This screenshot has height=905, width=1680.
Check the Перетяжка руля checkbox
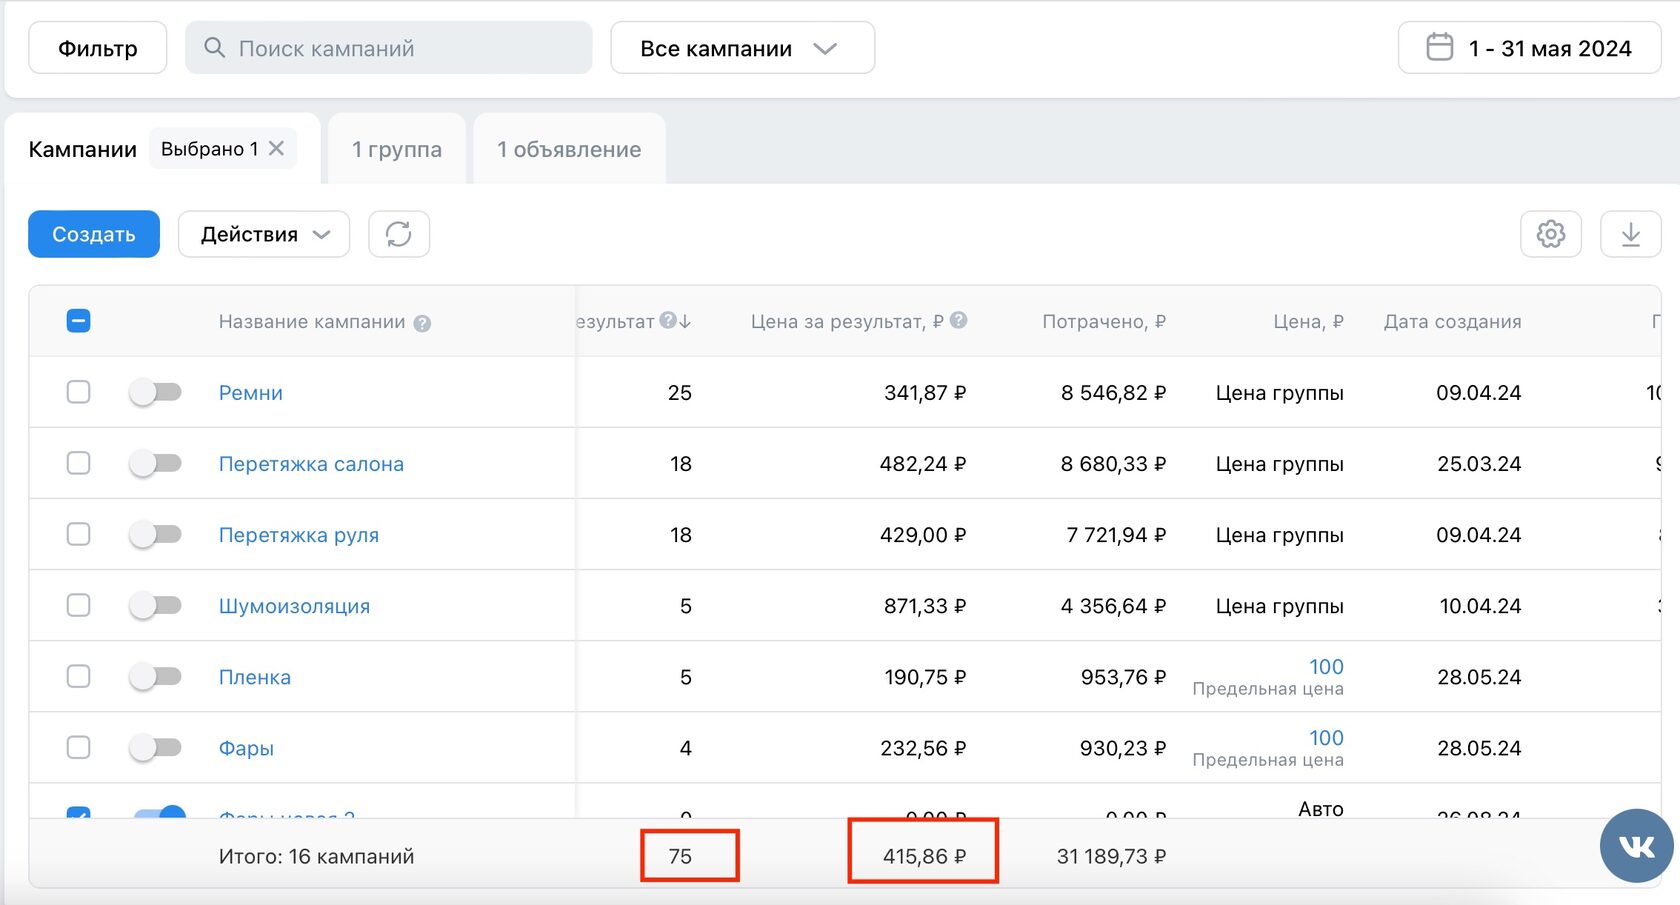tap(78, 534)
